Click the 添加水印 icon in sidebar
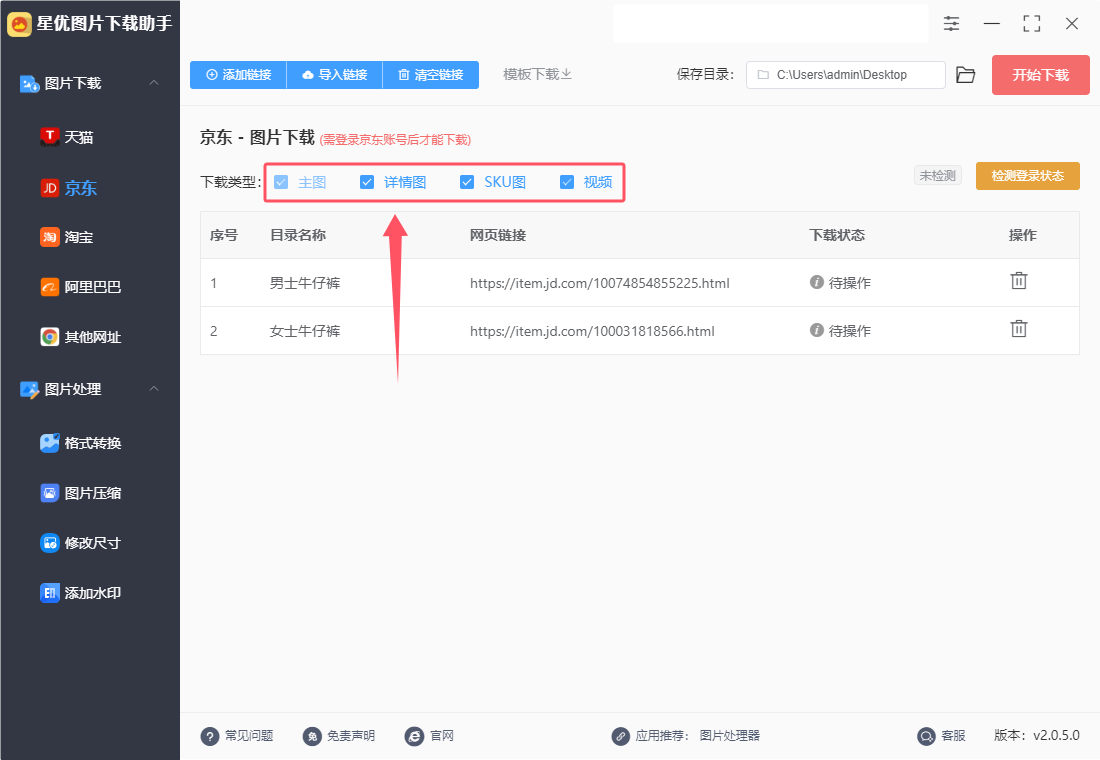Viewport: 1100px width, 760px height. pyautogui.click(x=49, y=593)
